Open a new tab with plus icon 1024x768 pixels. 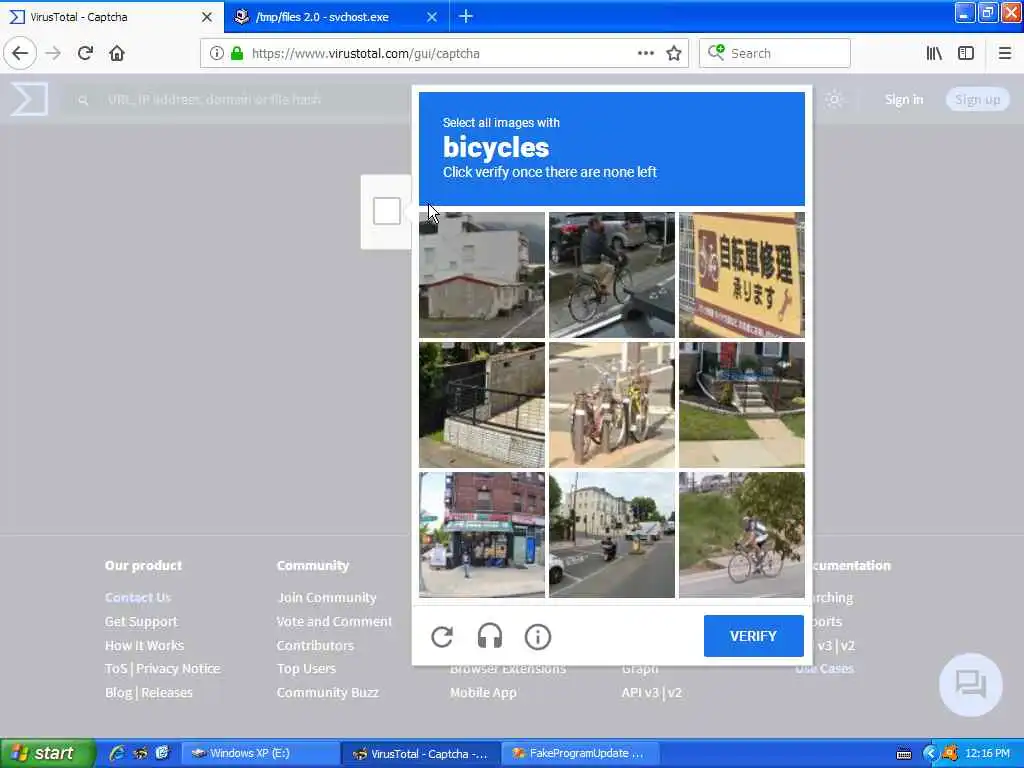tap(466, 16)
